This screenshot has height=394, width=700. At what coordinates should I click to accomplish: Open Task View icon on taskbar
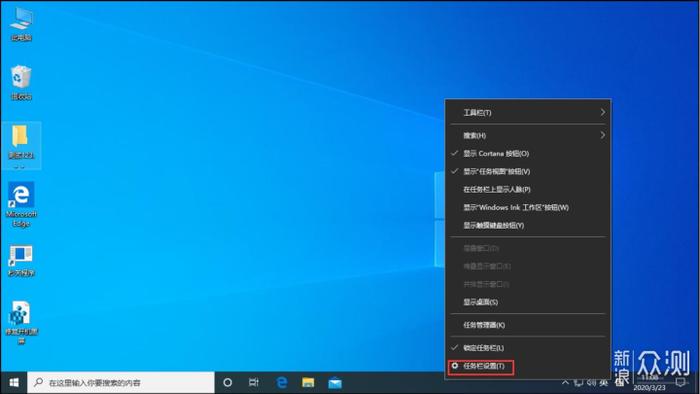coord(254,382)
